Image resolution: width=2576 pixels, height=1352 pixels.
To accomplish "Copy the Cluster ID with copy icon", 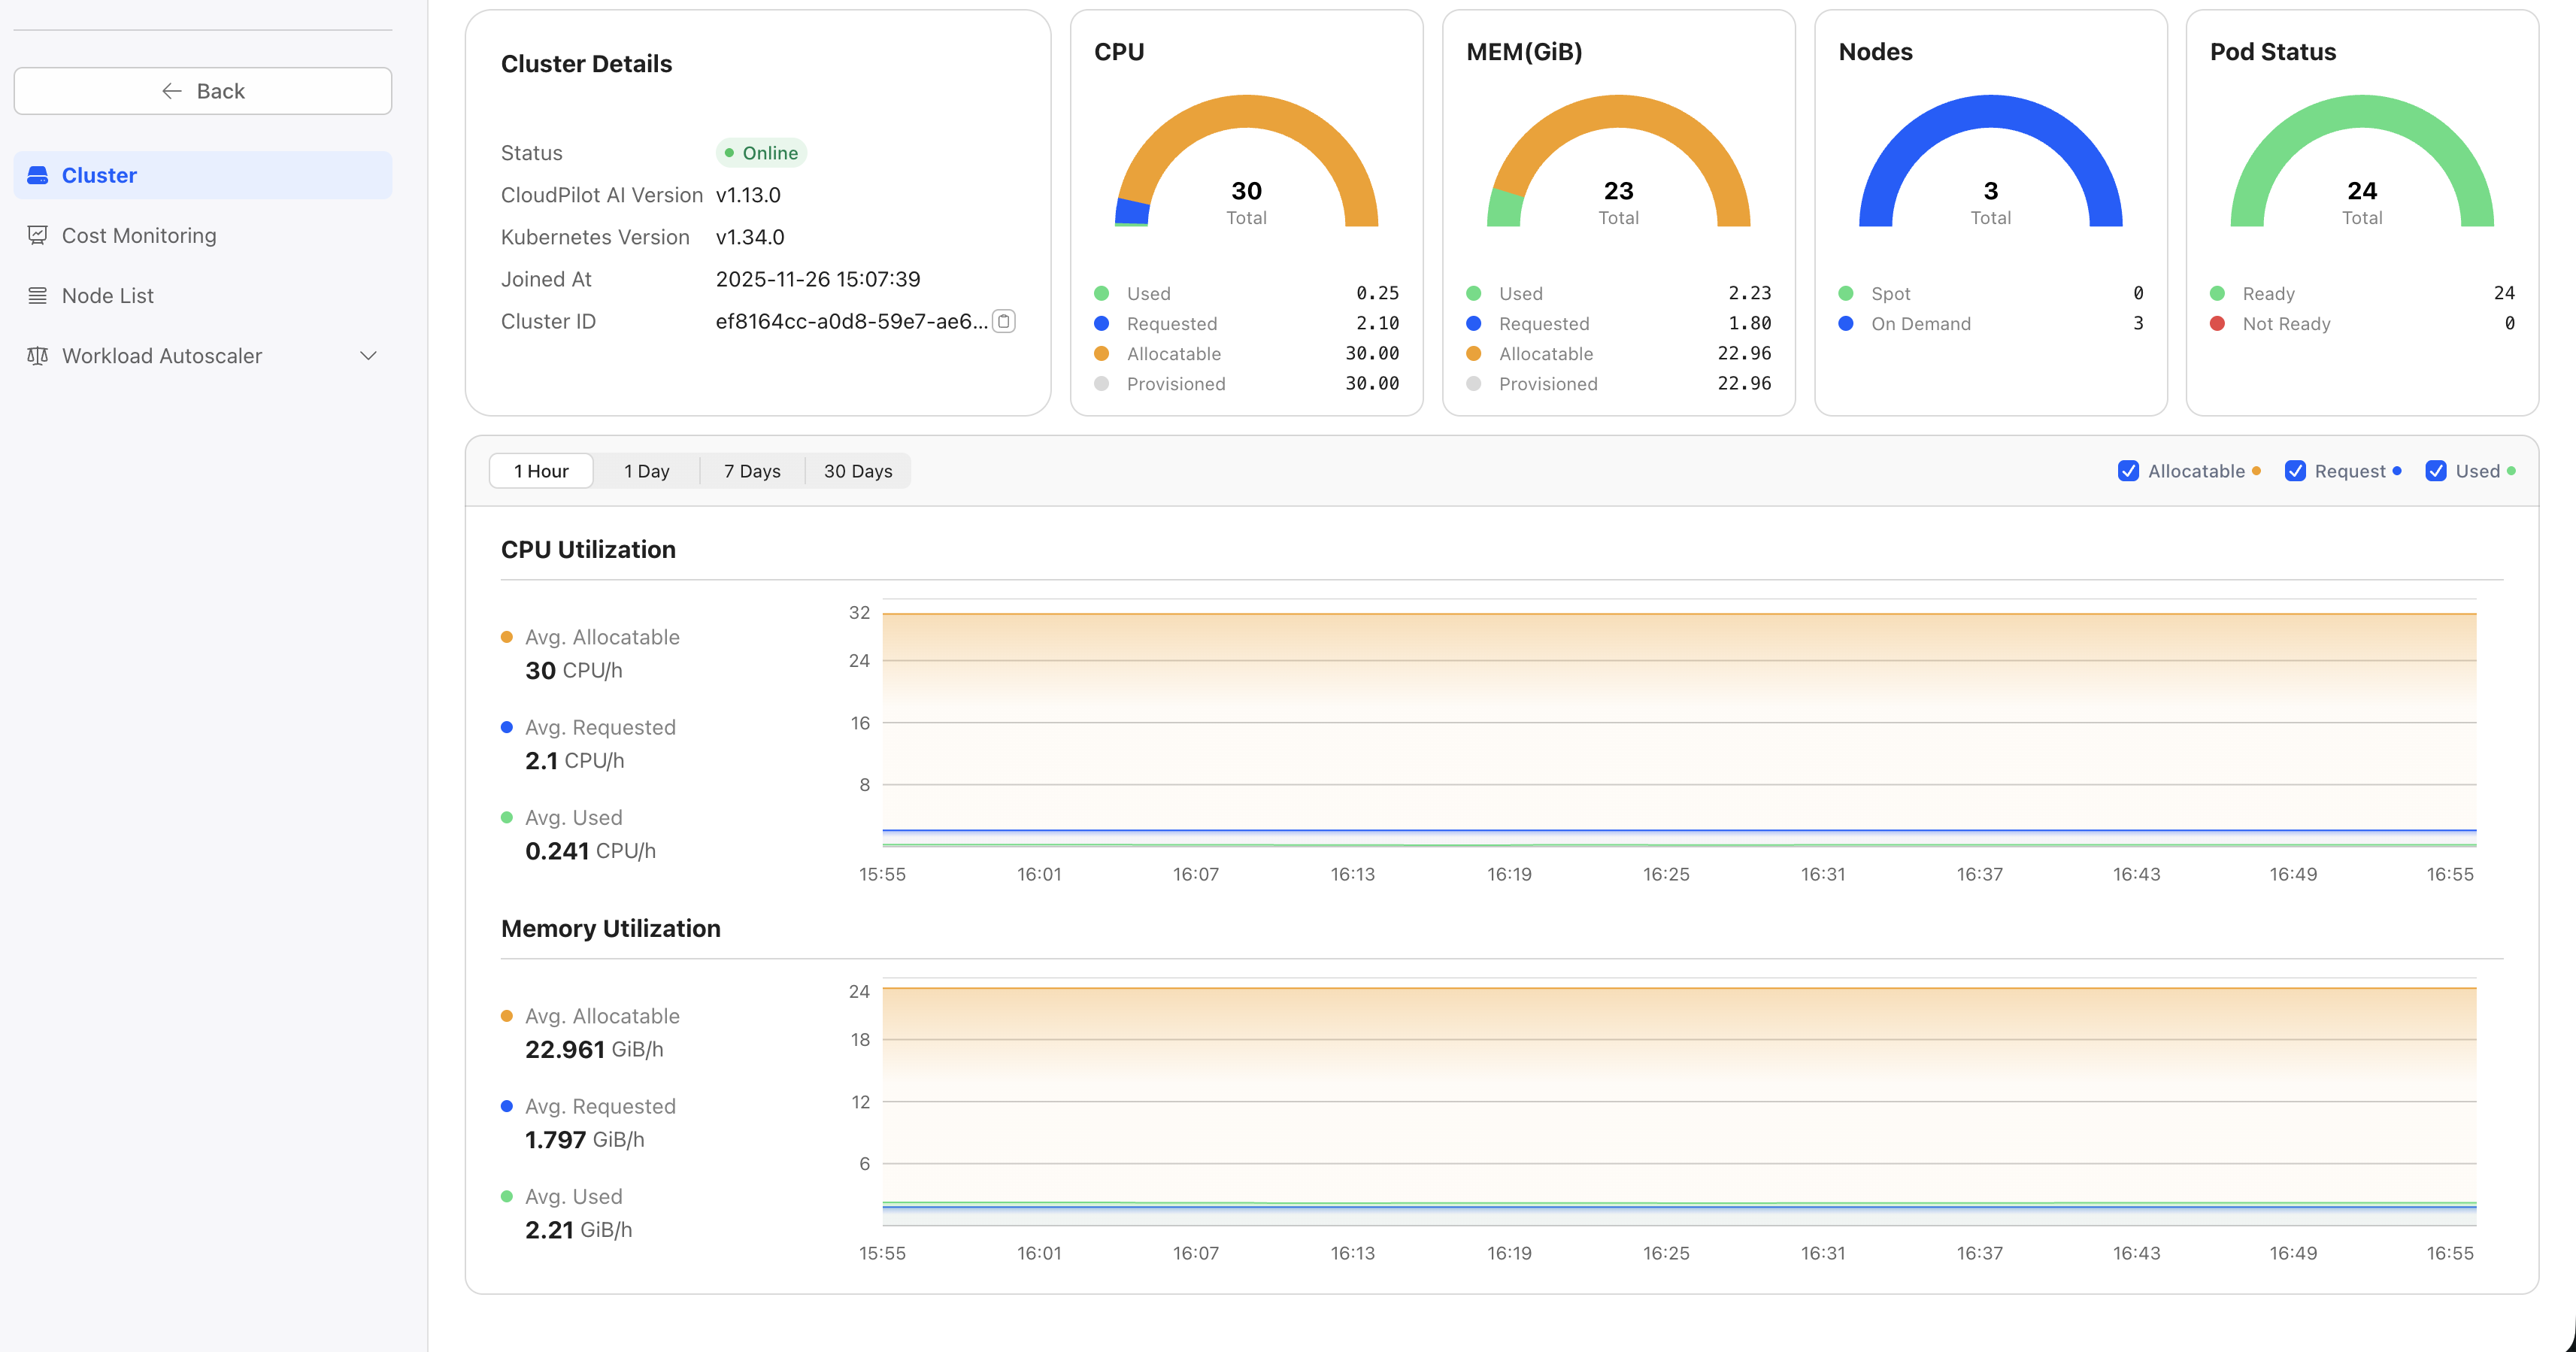I will [x=1004, y=321].
